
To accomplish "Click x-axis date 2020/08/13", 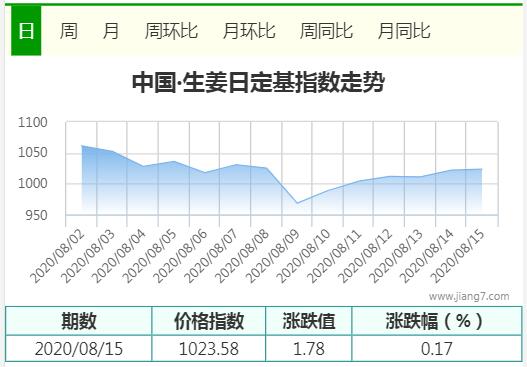I will click(397, 257).
